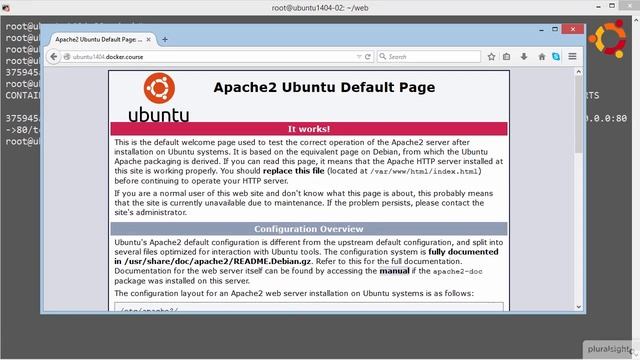
Task: Click the 'apache2-doc' package name text
Action: point(458,271)
